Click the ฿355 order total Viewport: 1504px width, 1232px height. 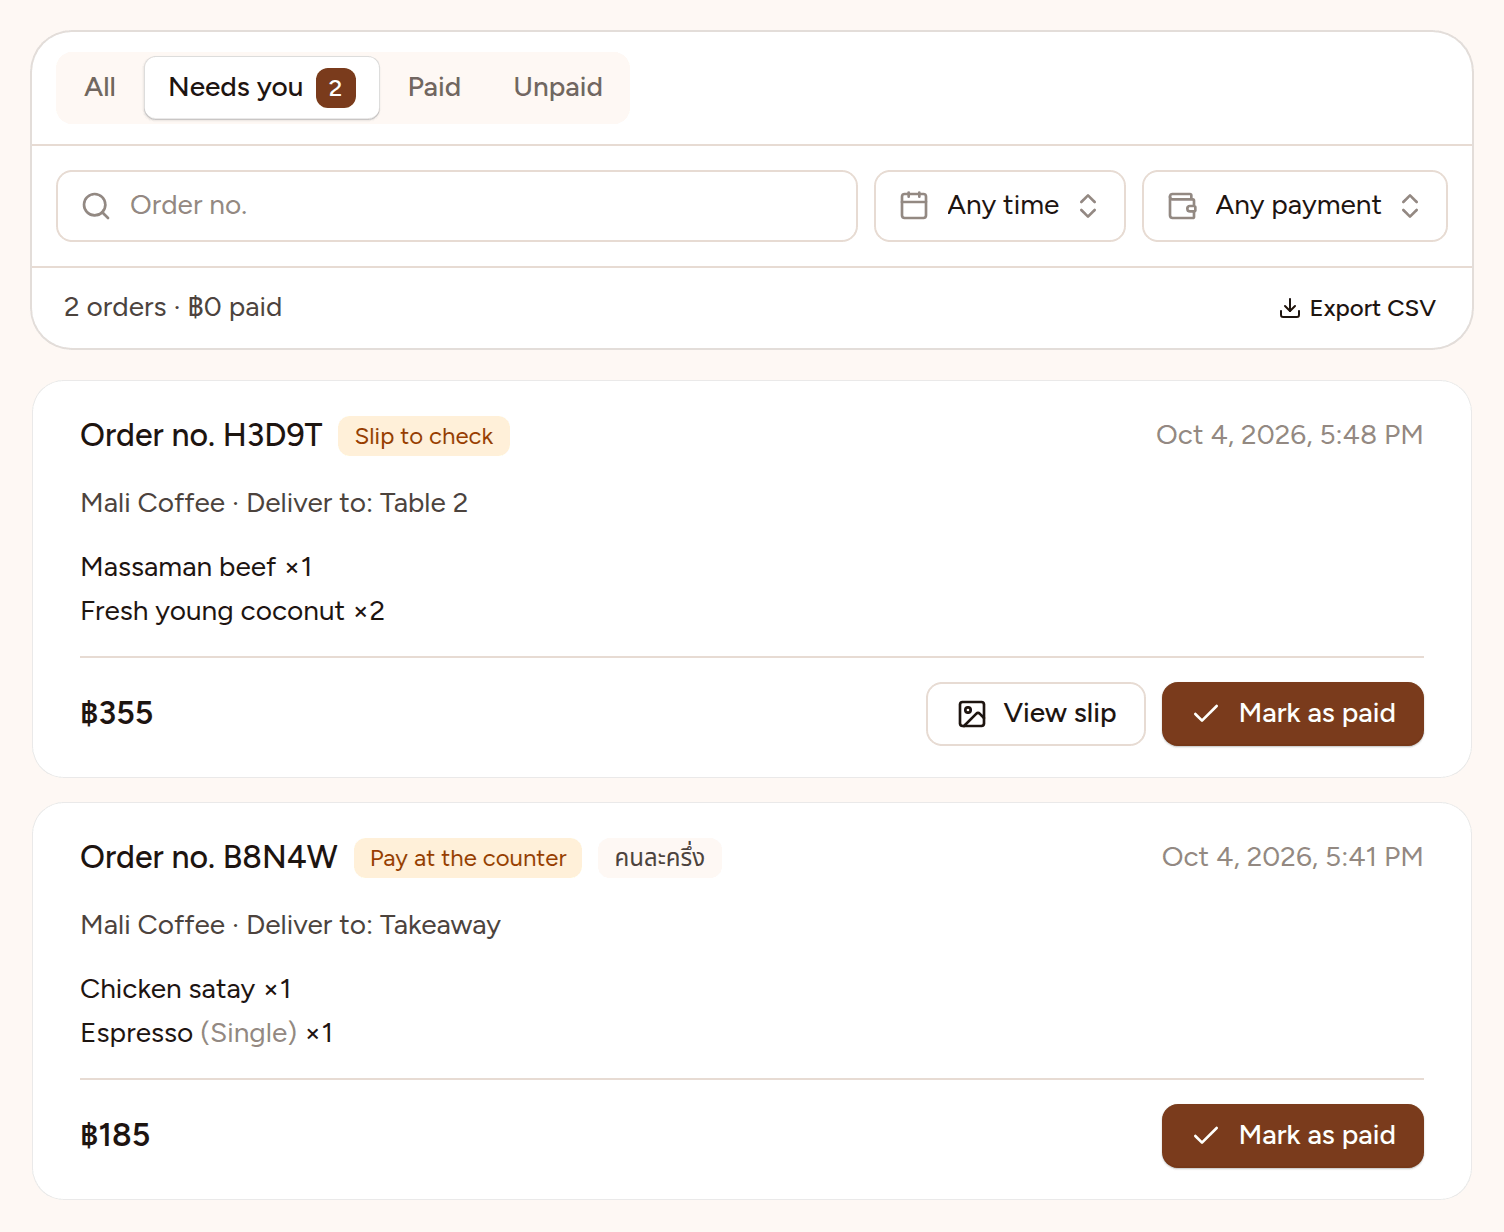click(117, 713)
